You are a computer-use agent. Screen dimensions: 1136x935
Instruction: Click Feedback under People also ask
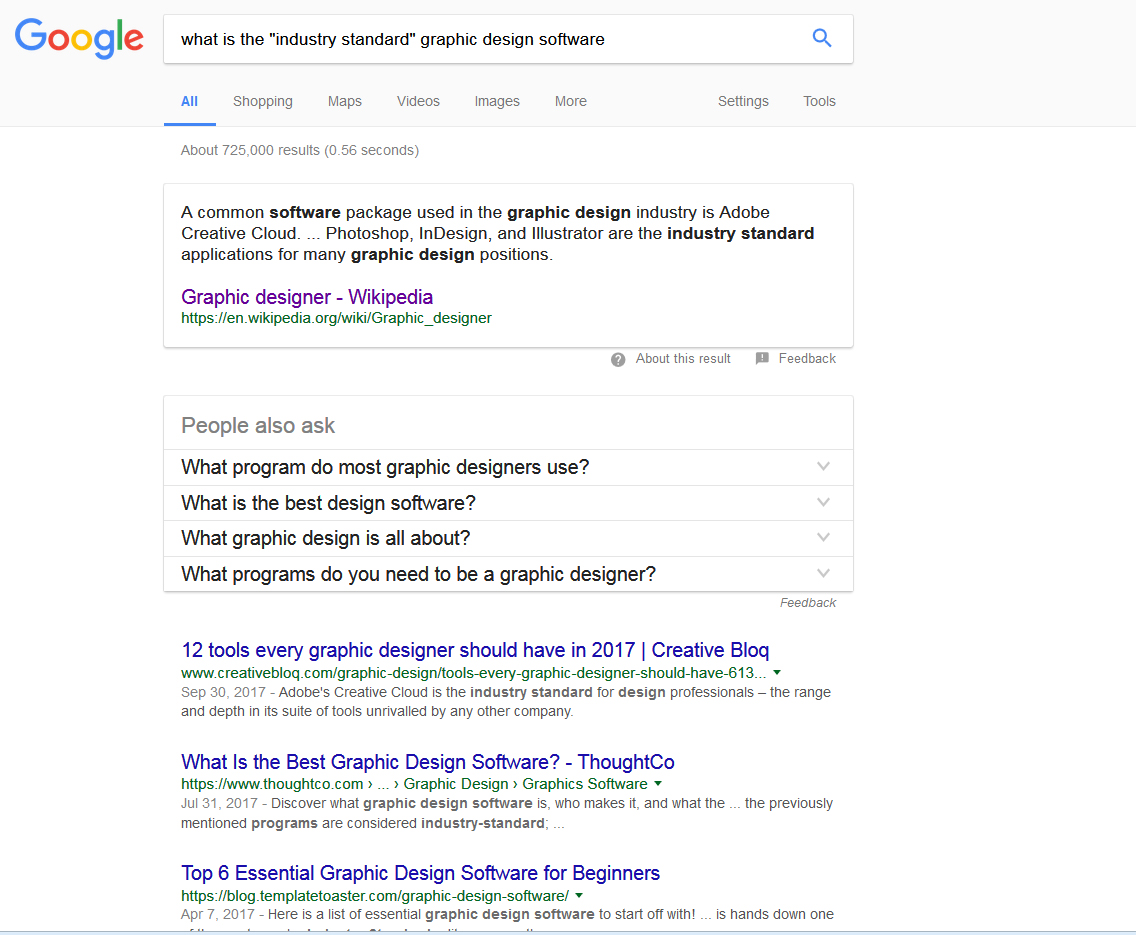(x=808, y=603)
